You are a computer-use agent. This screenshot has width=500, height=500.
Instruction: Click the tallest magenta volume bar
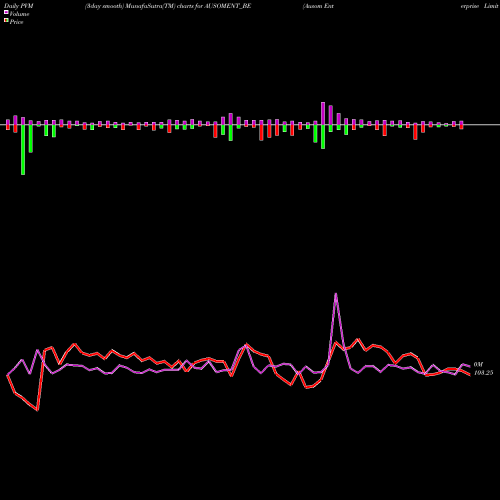[x=323, y=114]
